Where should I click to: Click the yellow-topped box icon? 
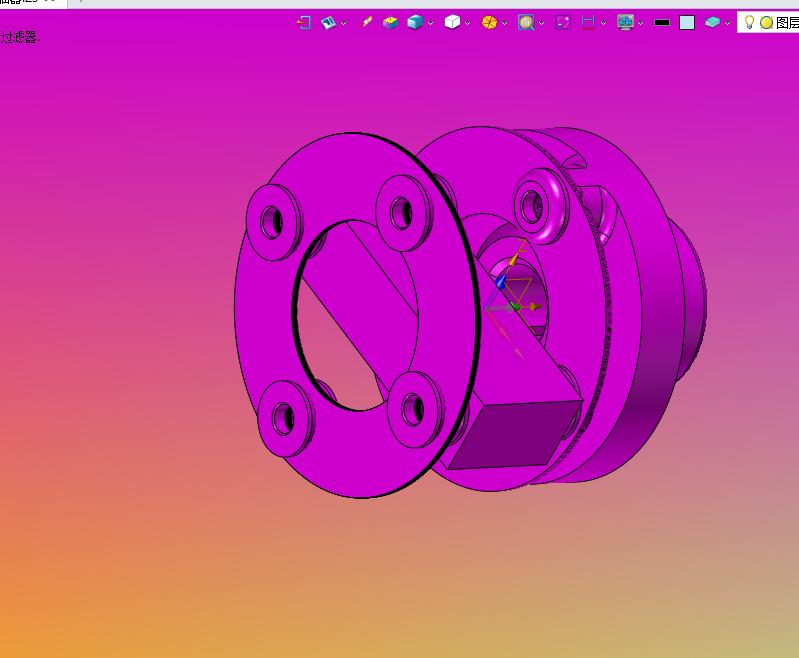(x=390, y=22)
